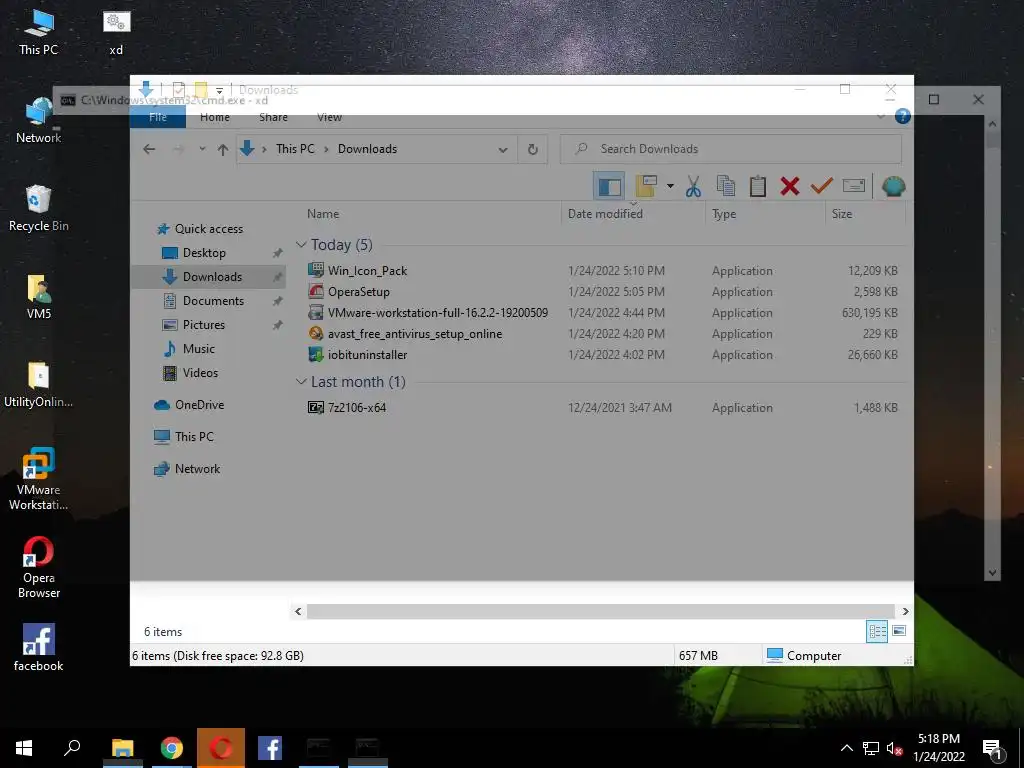Select iobituninstaller file
1024x768 pixels.
[367, 355]
